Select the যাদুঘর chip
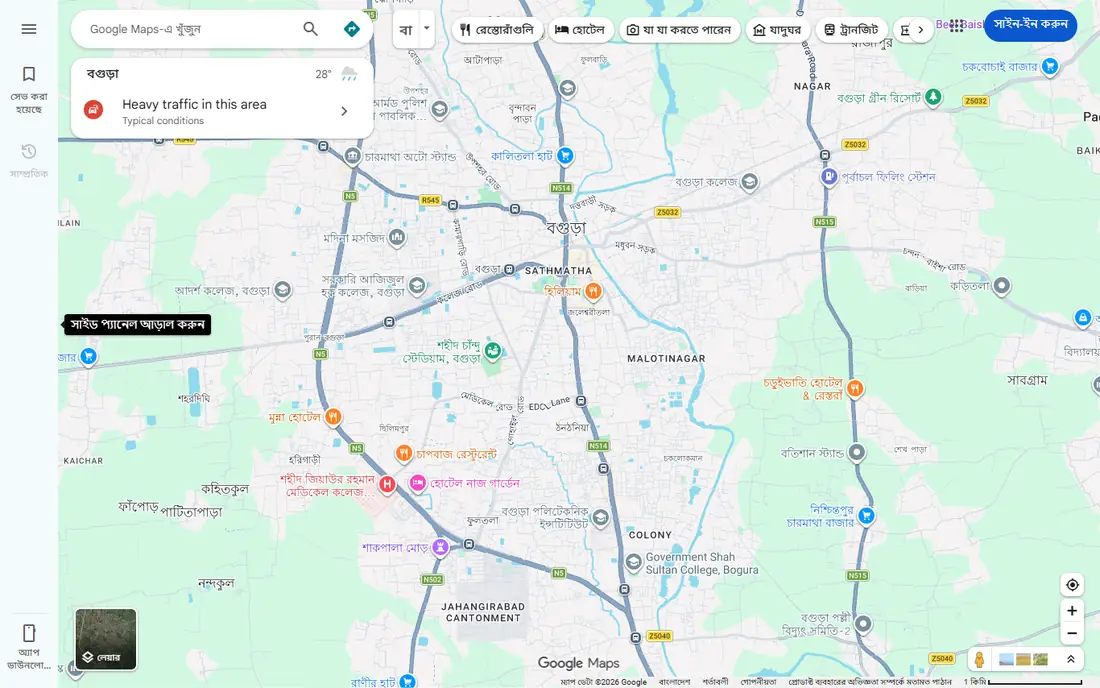 pyautogui.click(x=777, y=29)
